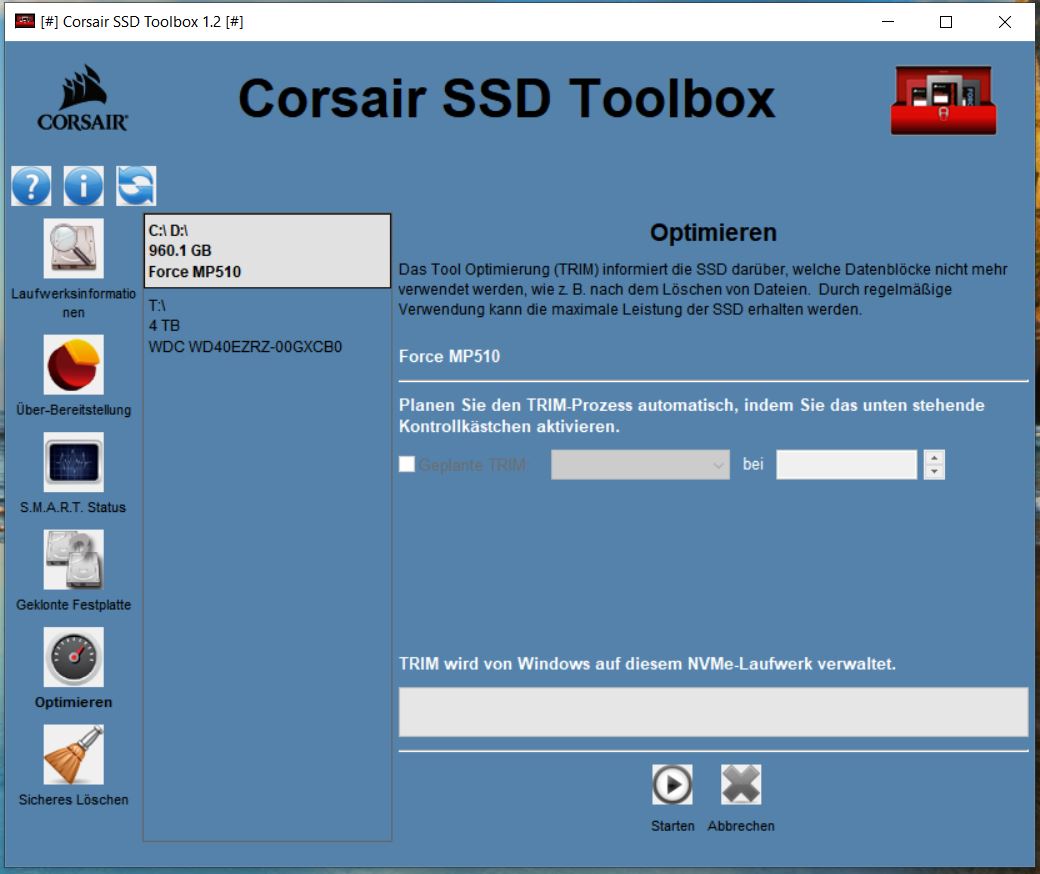
Task: Open Geklonte Festplatte disk clone icon
Action: point(74,560)
